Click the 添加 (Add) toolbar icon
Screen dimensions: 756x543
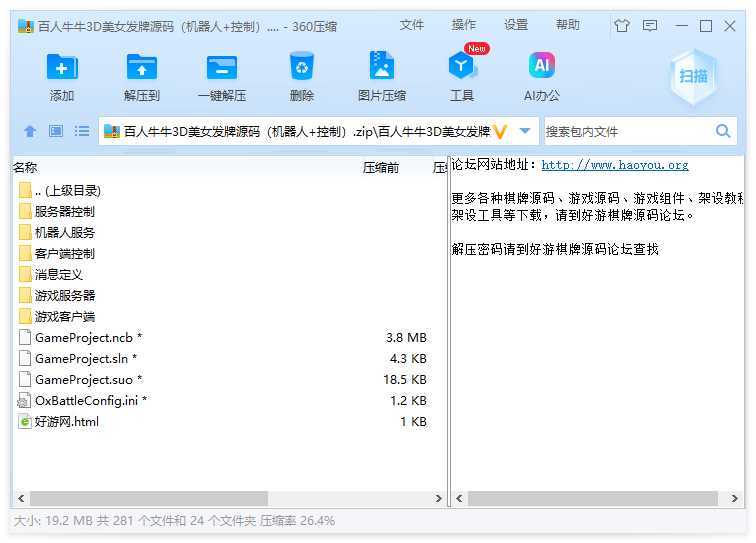click(62, 68)
